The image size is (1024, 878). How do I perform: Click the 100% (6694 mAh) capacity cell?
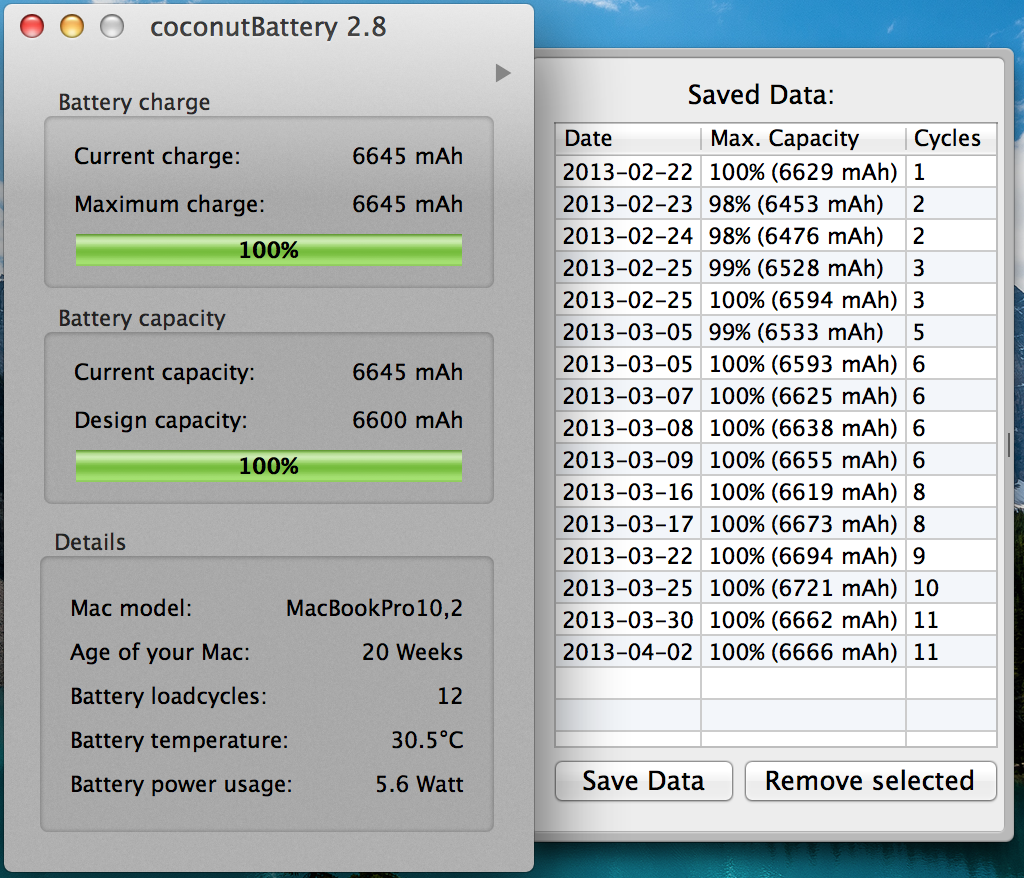coord(803,556)
